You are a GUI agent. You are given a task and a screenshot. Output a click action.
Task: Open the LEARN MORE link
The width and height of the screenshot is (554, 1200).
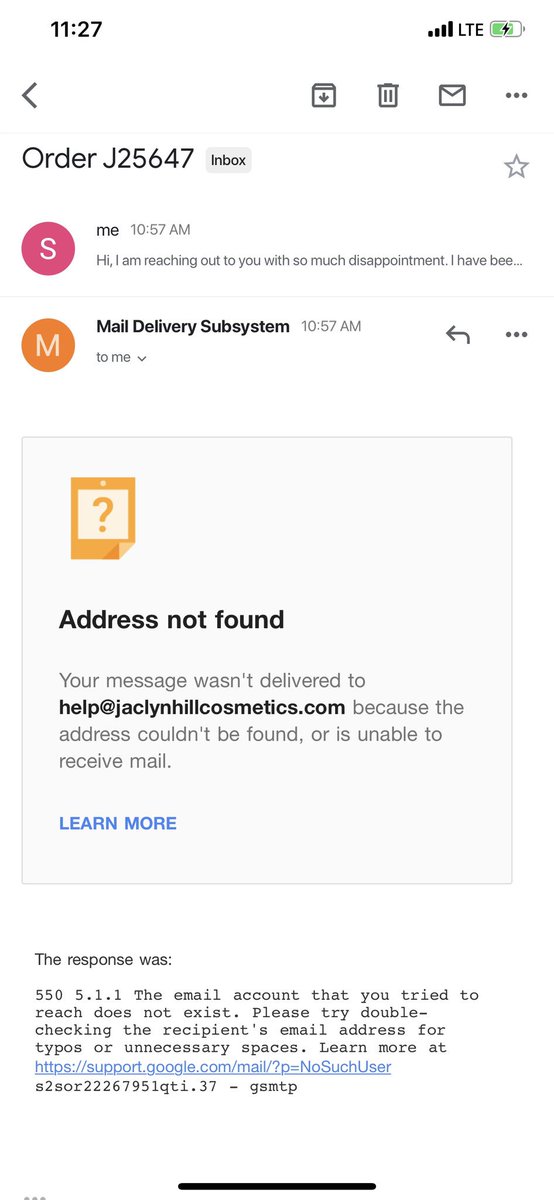118,823
